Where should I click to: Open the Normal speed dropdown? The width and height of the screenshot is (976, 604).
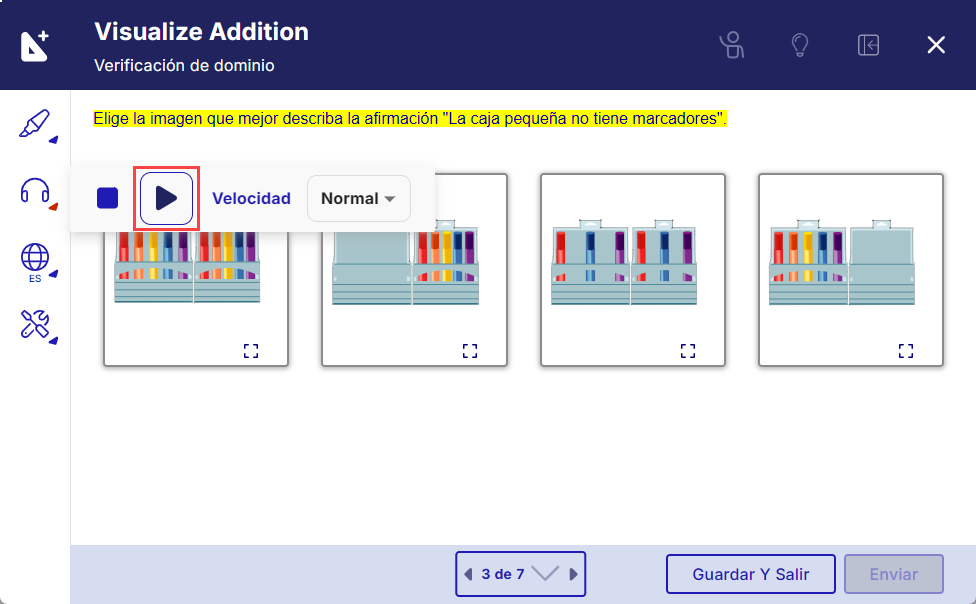[359, 198]
